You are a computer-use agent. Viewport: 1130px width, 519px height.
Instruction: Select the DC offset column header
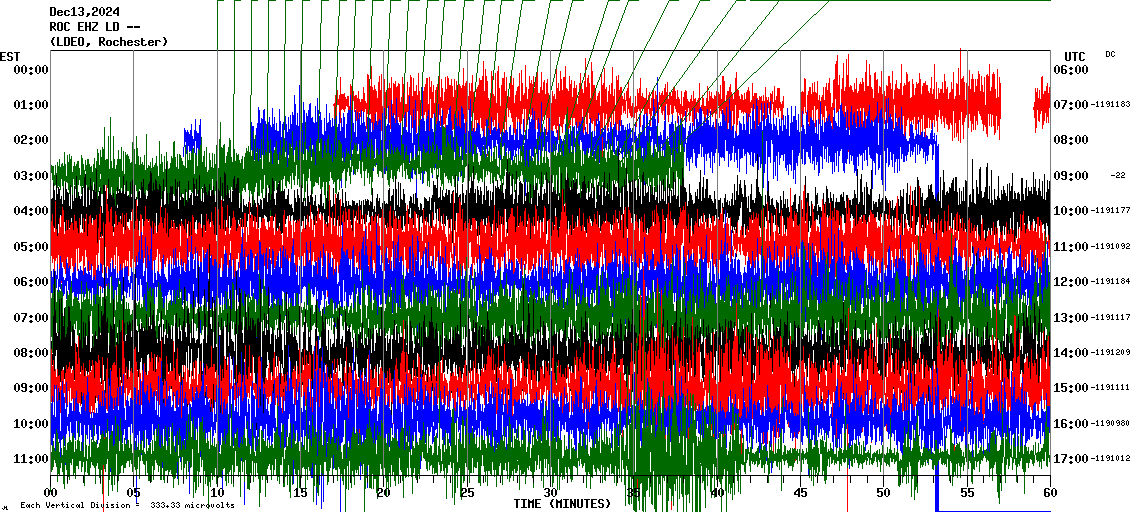tap(1110, 54)
